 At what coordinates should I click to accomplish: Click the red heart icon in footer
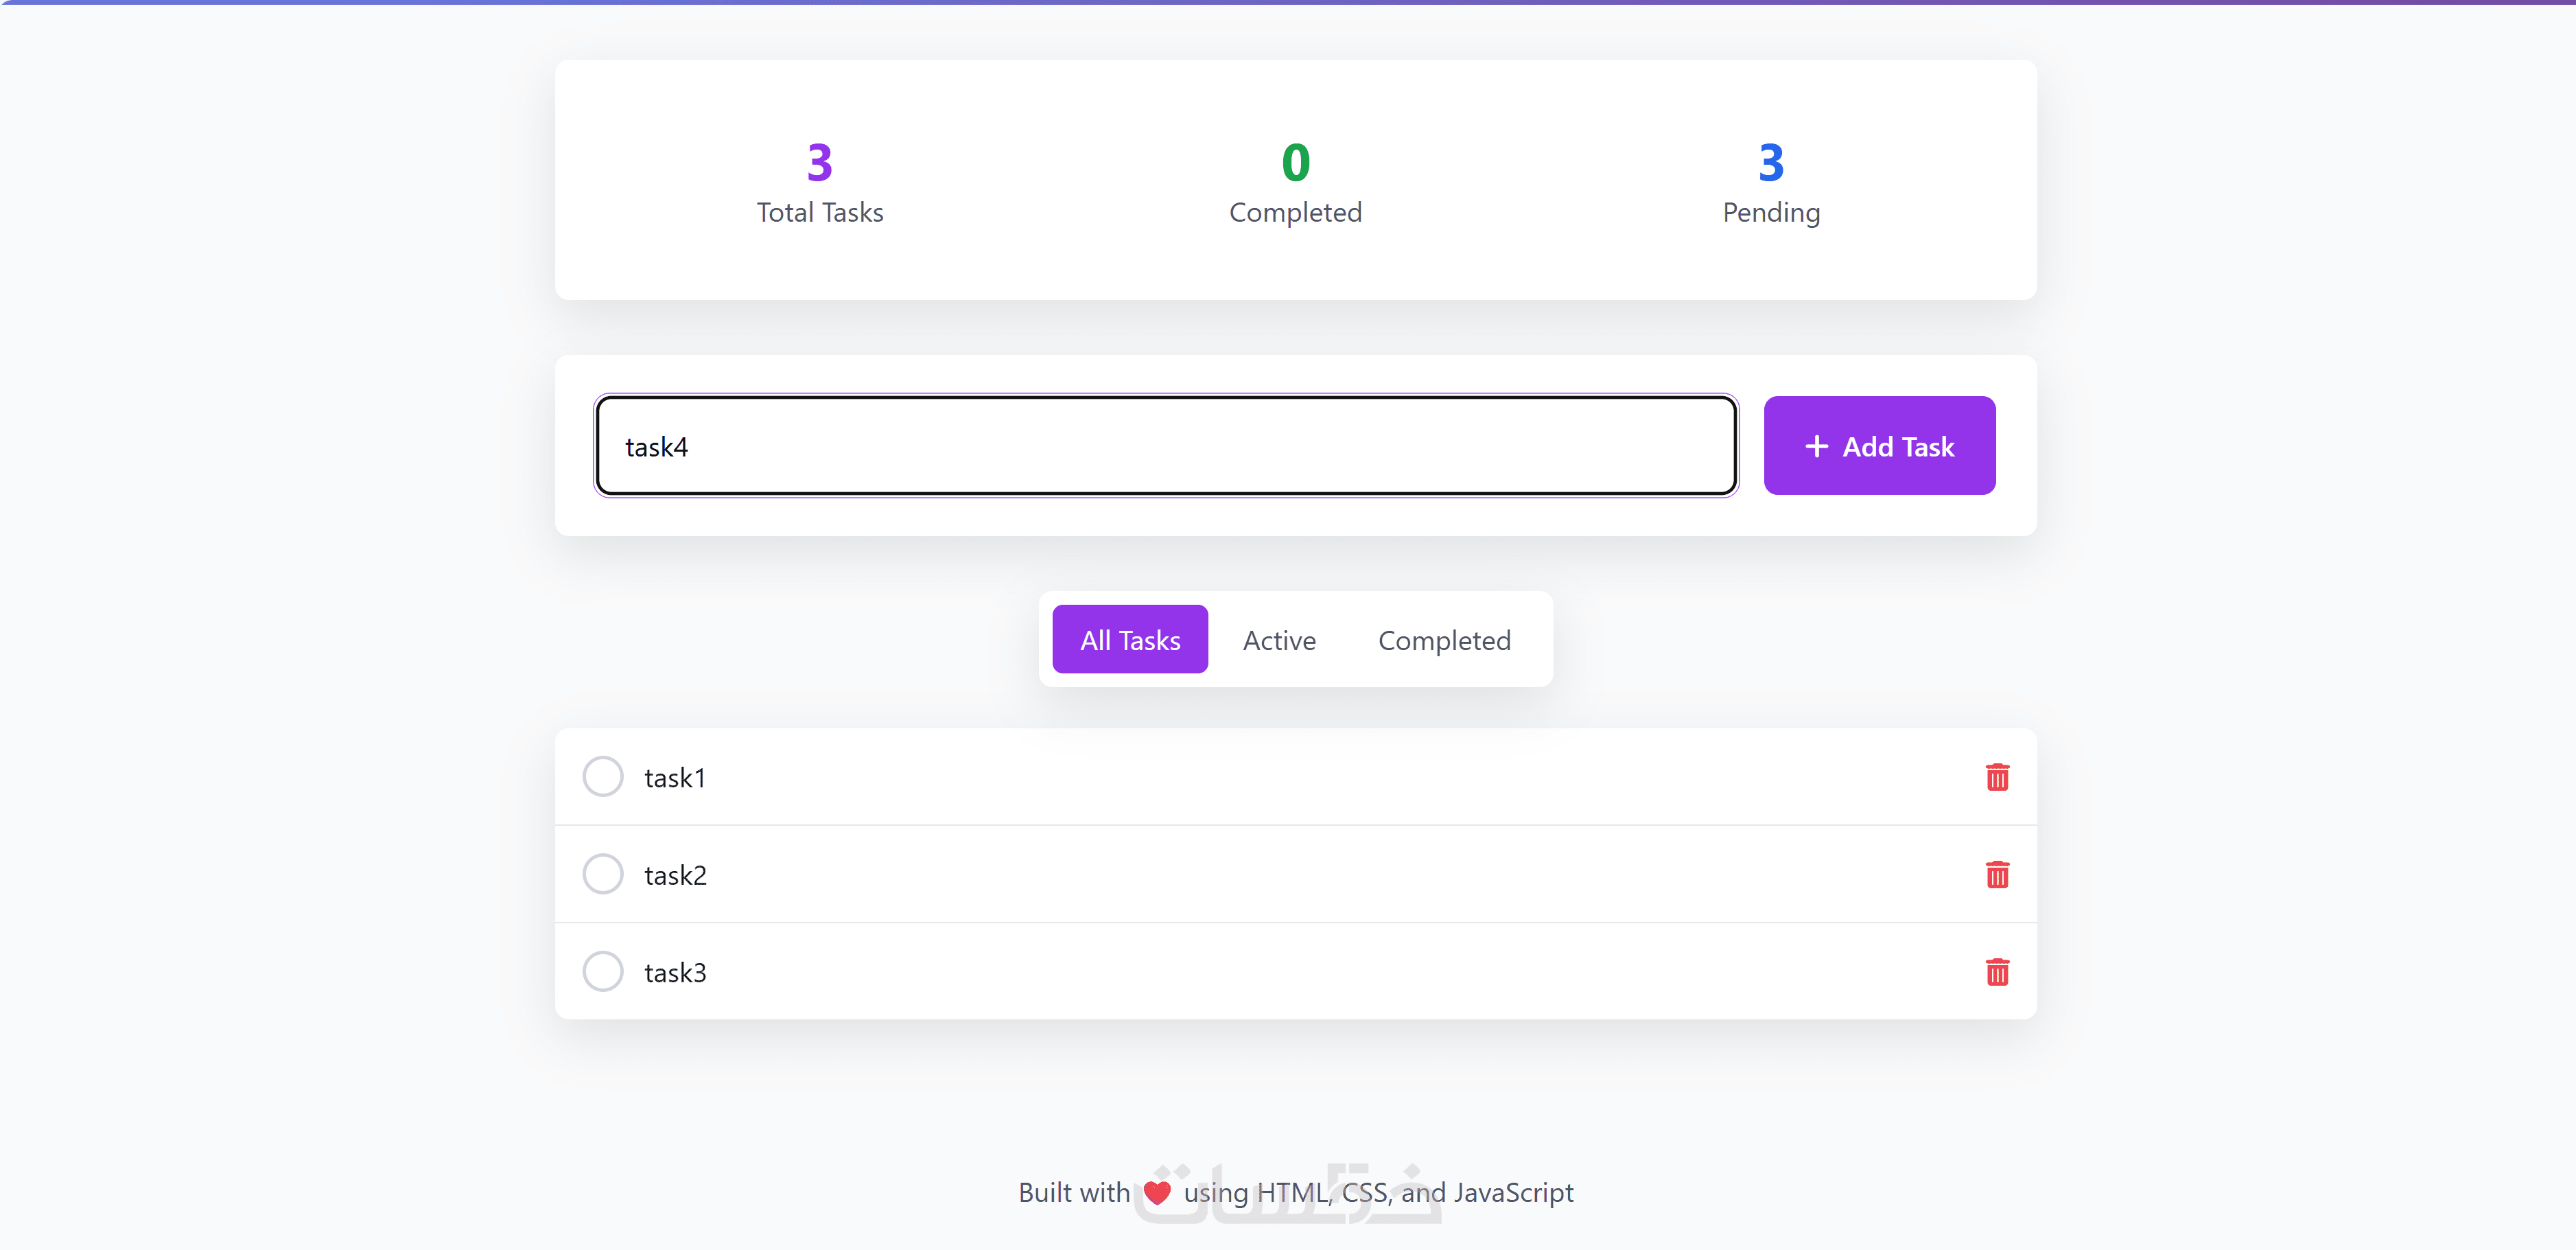pyautogui.click(x=1157, y=1192)
